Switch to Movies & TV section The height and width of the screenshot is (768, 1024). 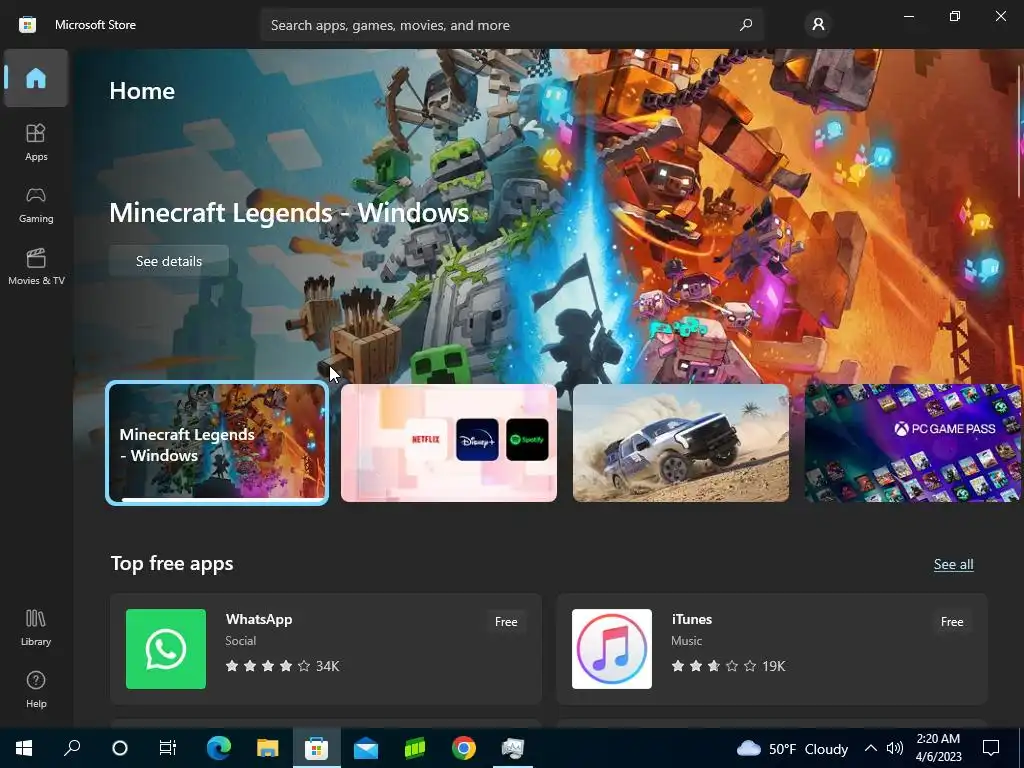pos(36,266)
